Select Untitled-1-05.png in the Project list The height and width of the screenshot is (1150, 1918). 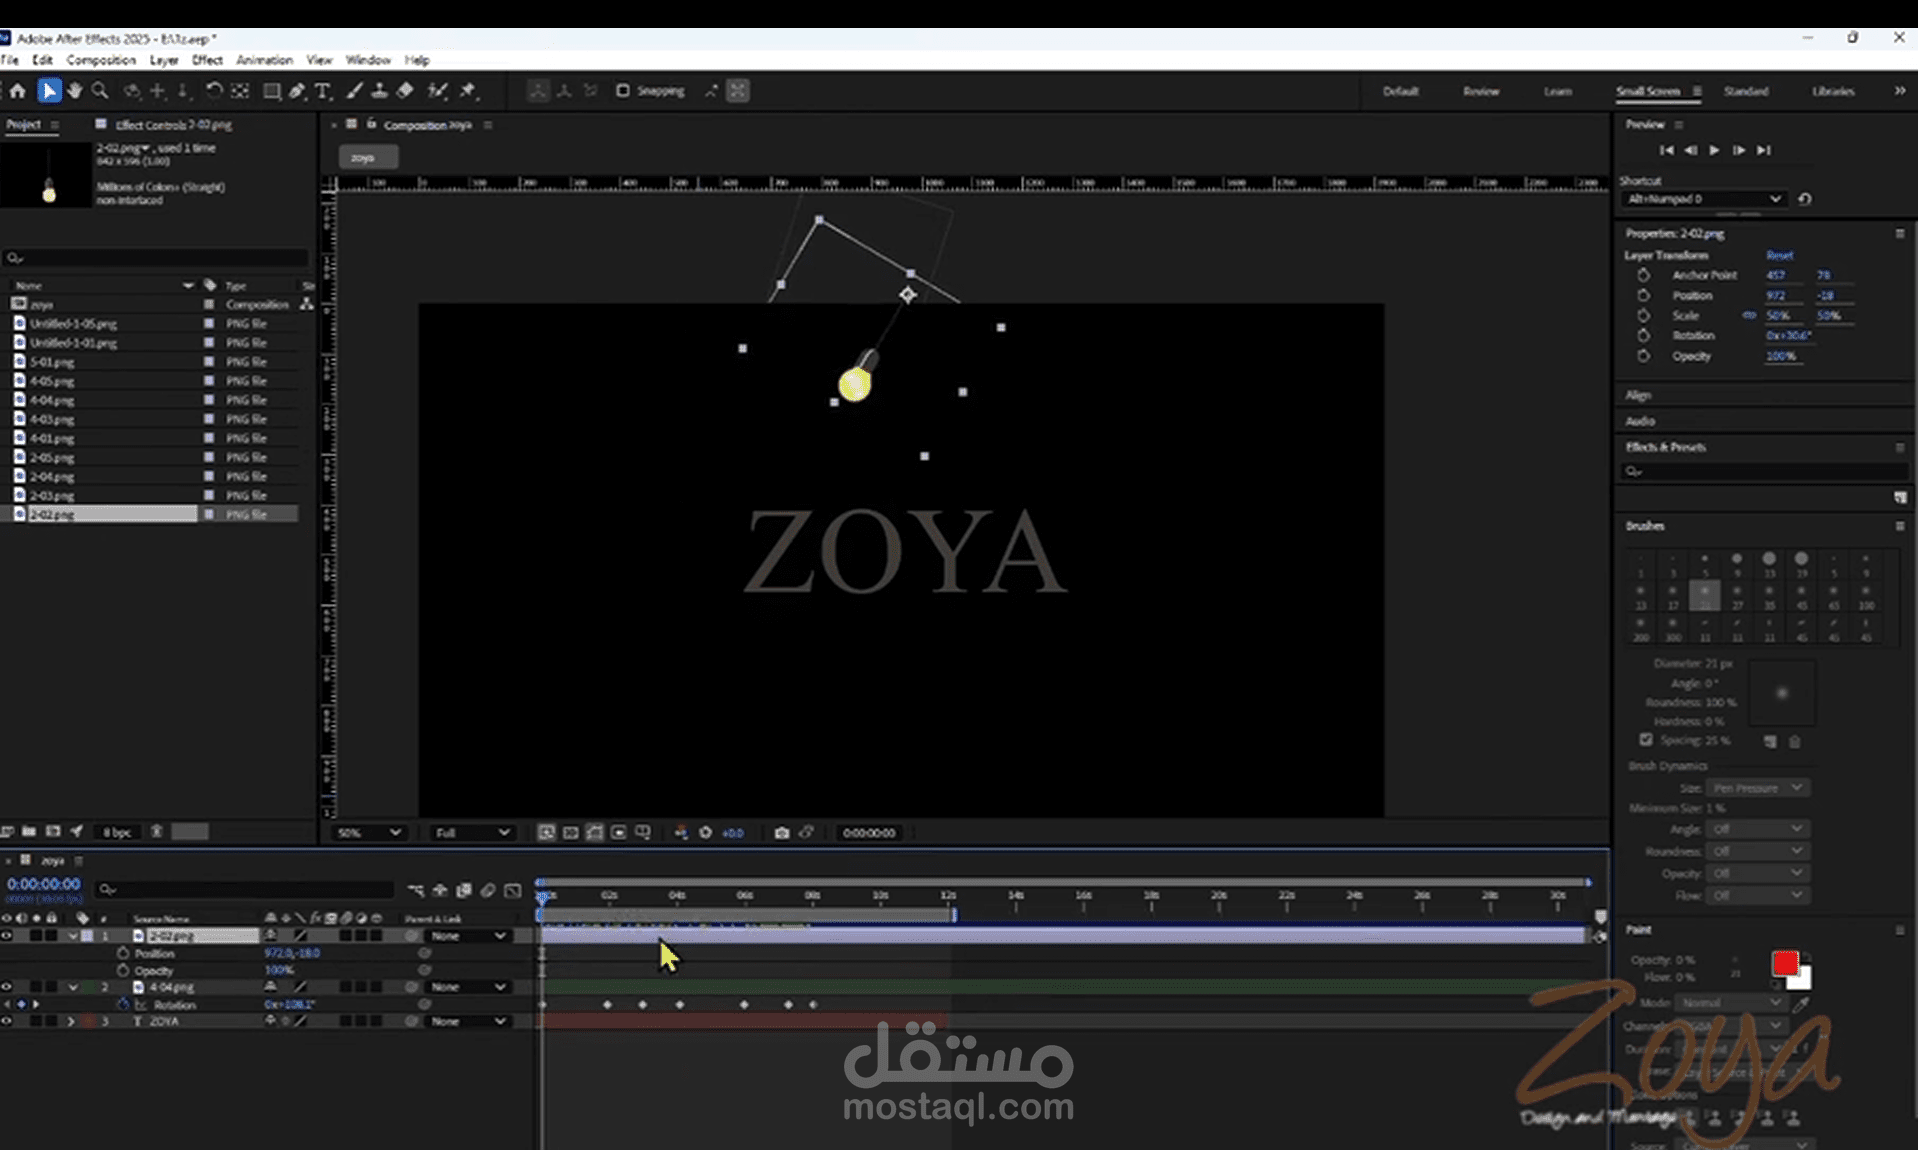pos(73,324)
